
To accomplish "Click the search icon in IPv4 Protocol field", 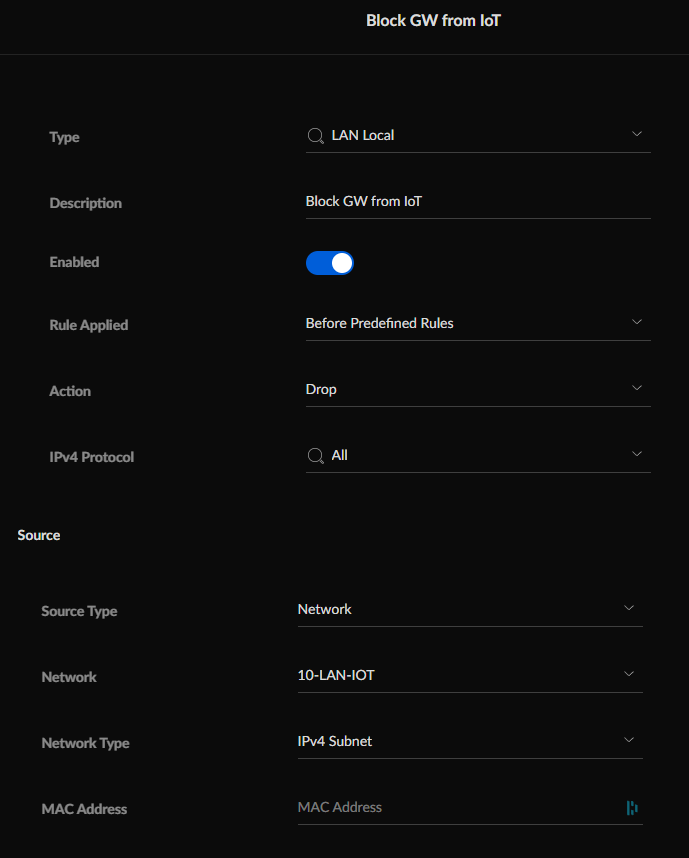I will tap(316, 456).
